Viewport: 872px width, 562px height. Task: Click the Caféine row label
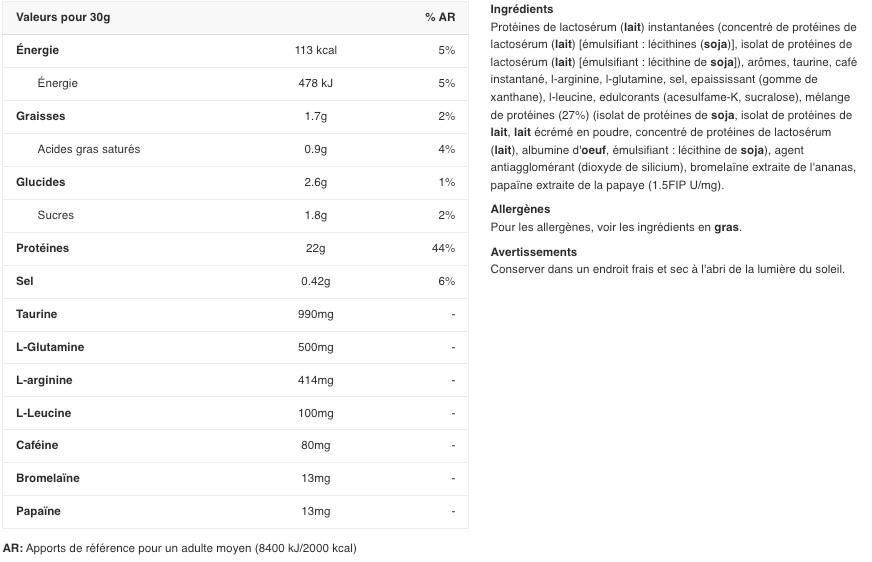[37, 445]
